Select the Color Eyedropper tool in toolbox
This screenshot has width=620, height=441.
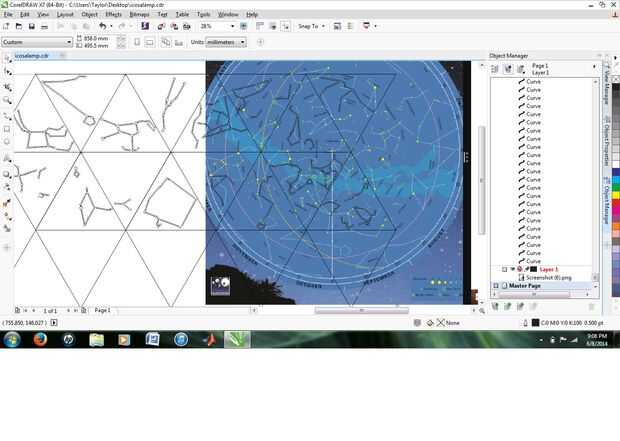7,203
